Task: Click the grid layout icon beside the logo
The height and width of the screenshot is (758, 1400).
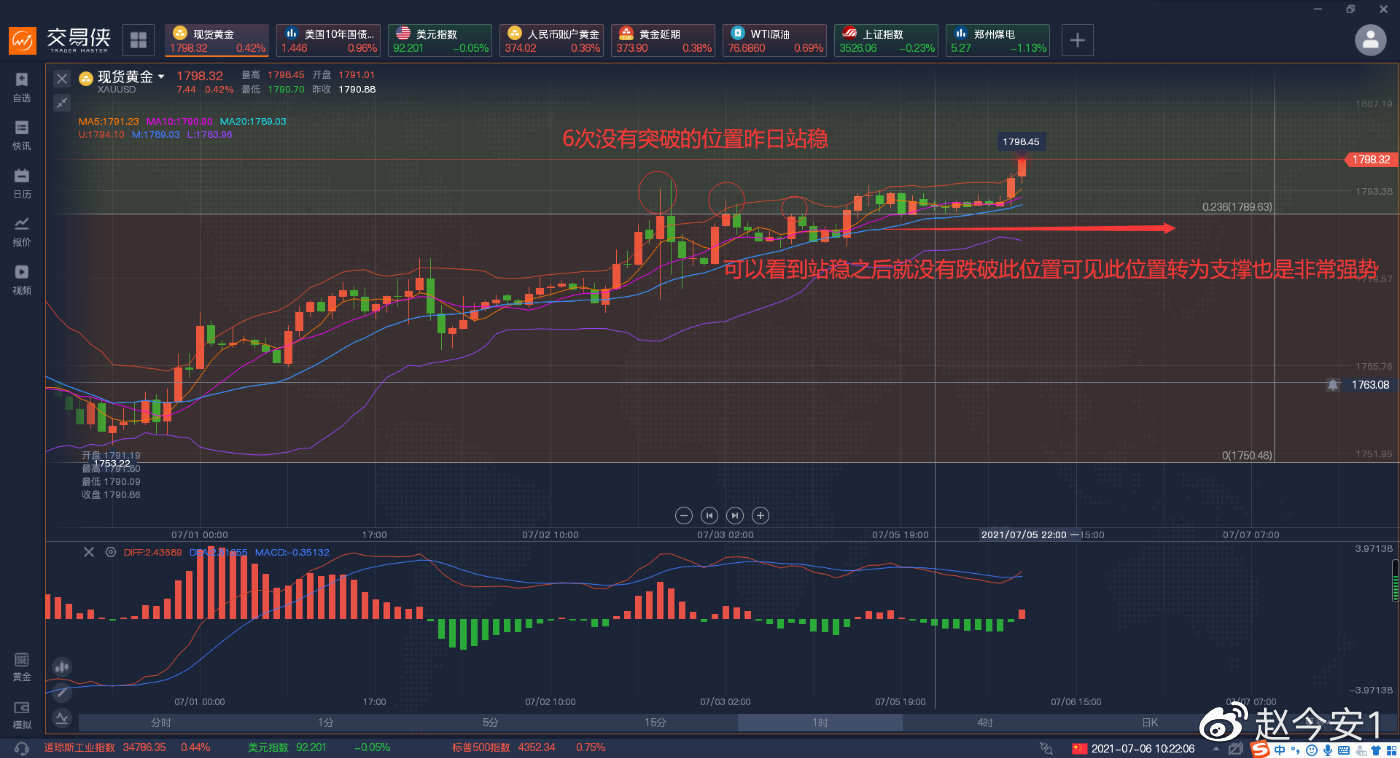Action: pyautogui.click(x=138, y=40)
